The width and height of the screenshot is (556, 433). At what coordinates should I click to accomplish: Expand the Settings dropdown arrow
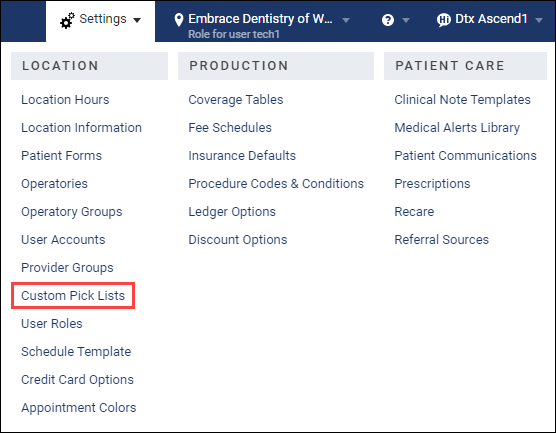[137, 20]
